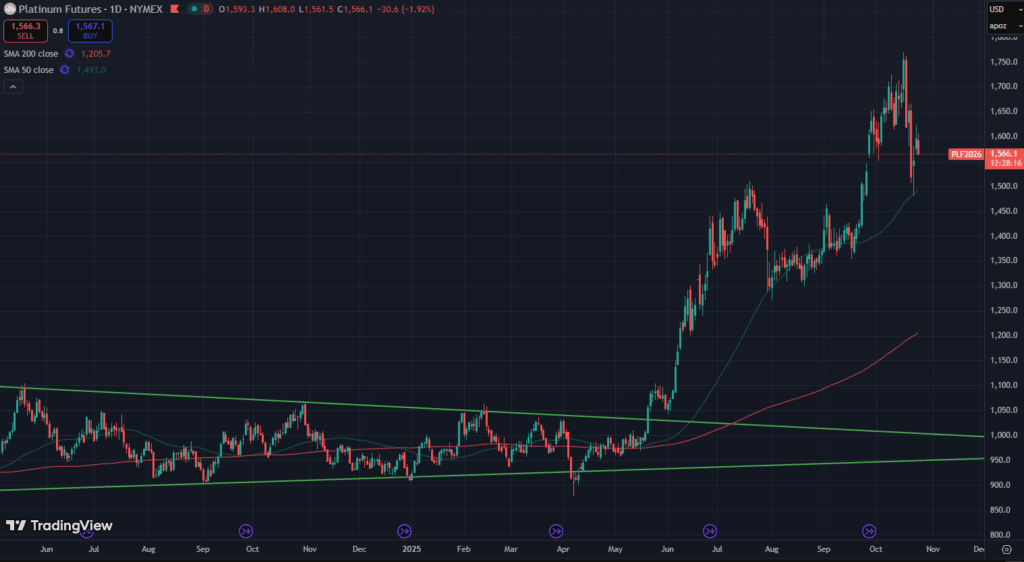This screenshot has height=562, width=1024.
Task: Click the contract roll marker near Oct 2024
Action: pos(247,531)
